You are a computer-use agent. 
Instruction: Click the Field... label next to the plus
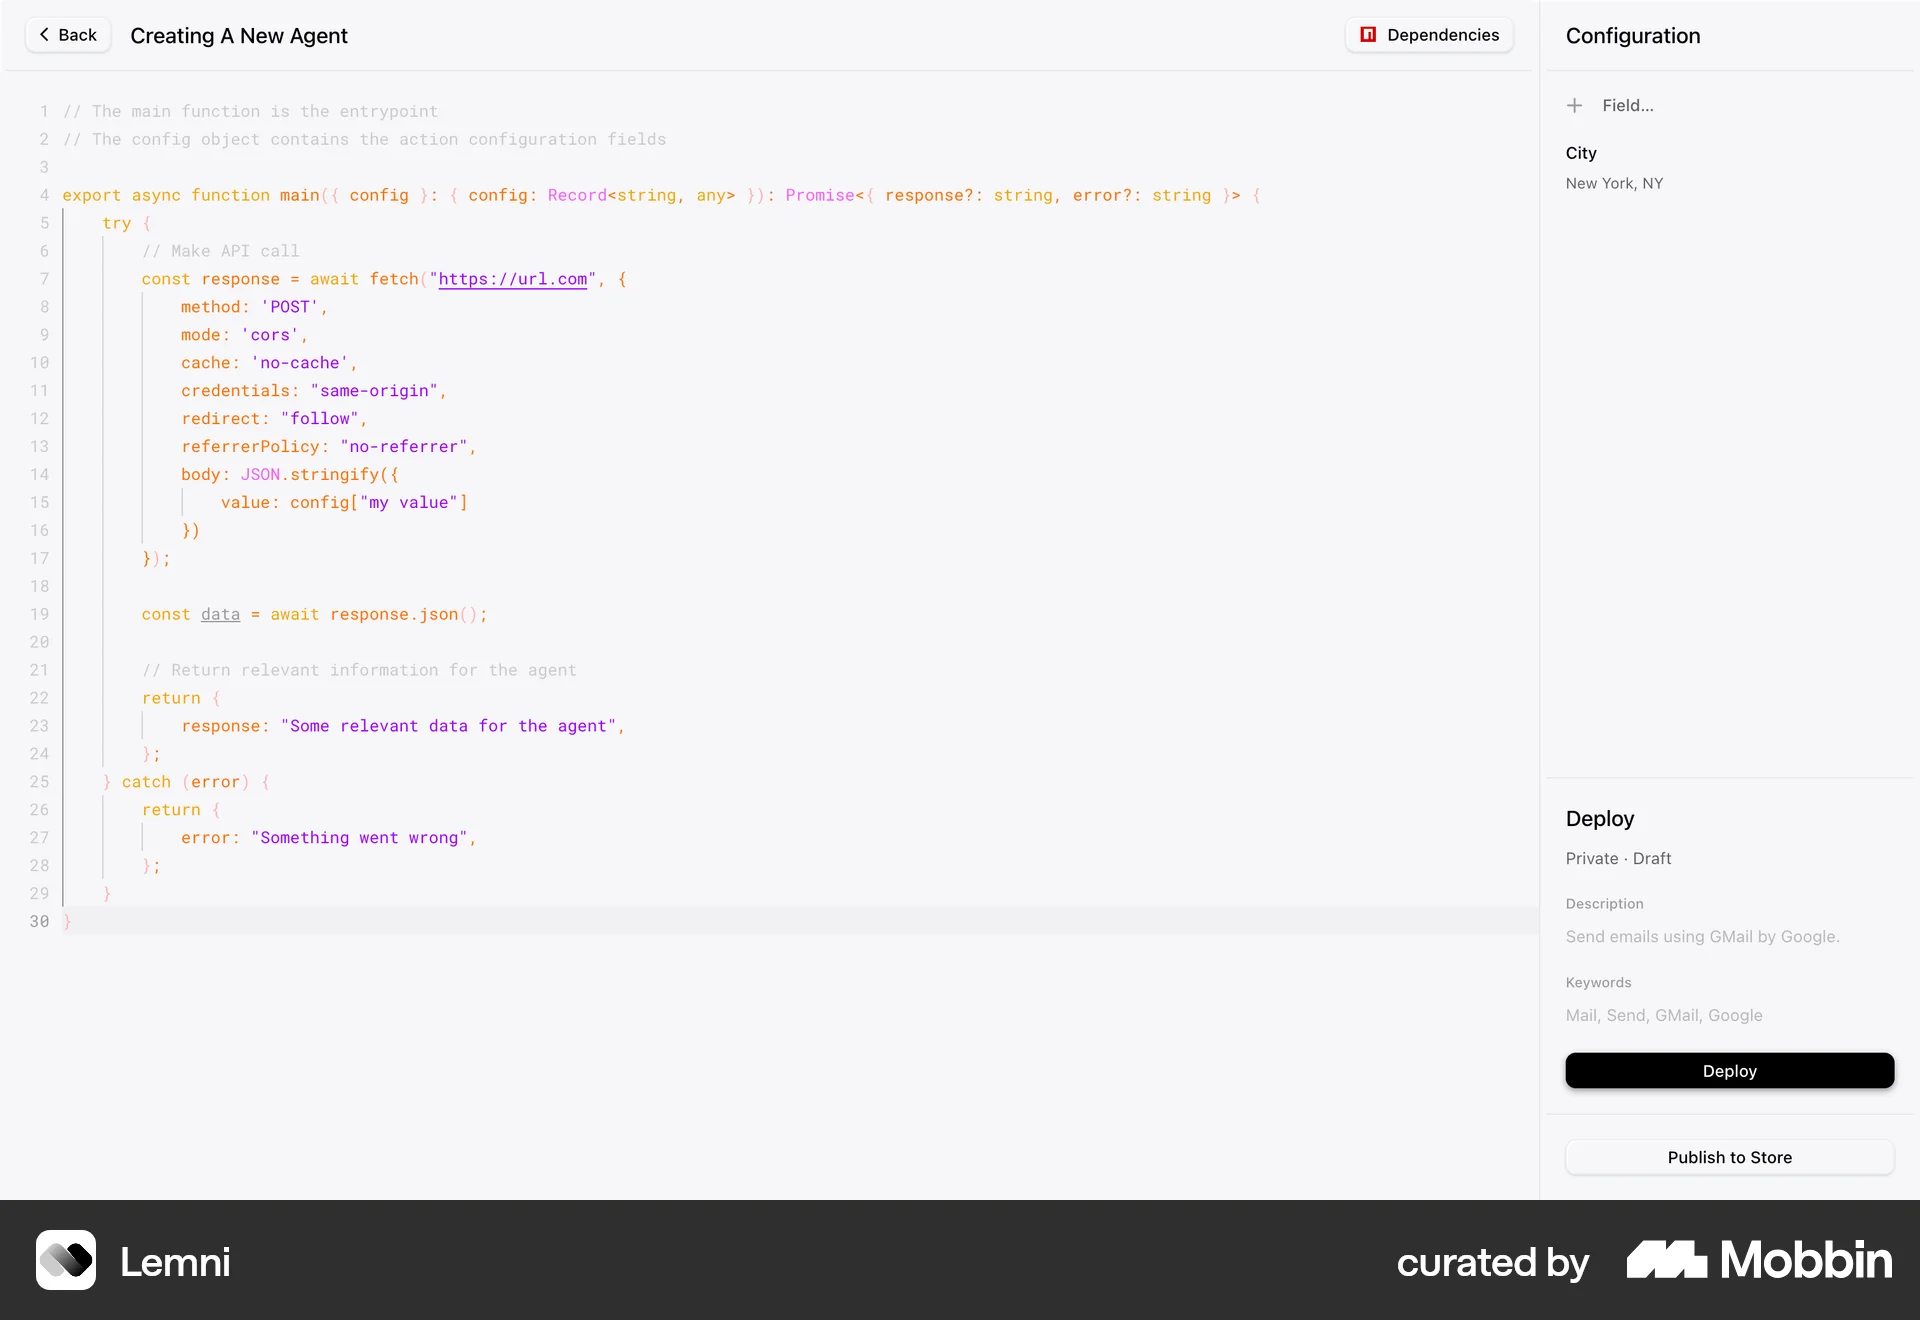(1627, 105)
